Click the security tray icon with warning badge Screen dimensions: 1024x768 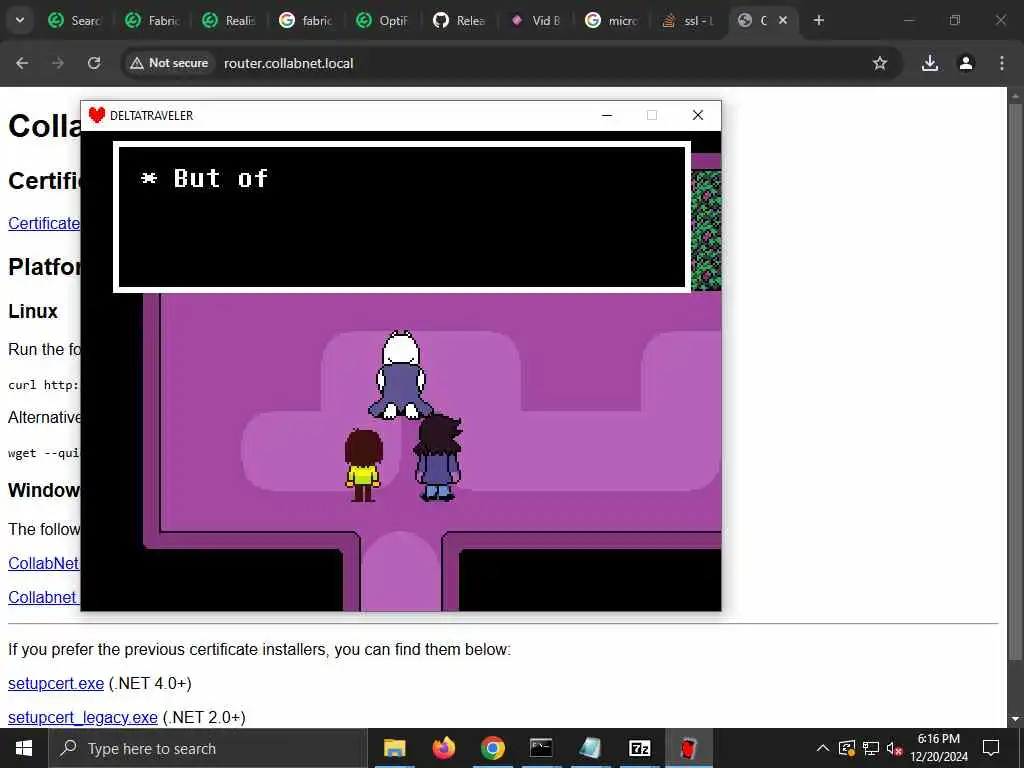click(x=847, y=748)
